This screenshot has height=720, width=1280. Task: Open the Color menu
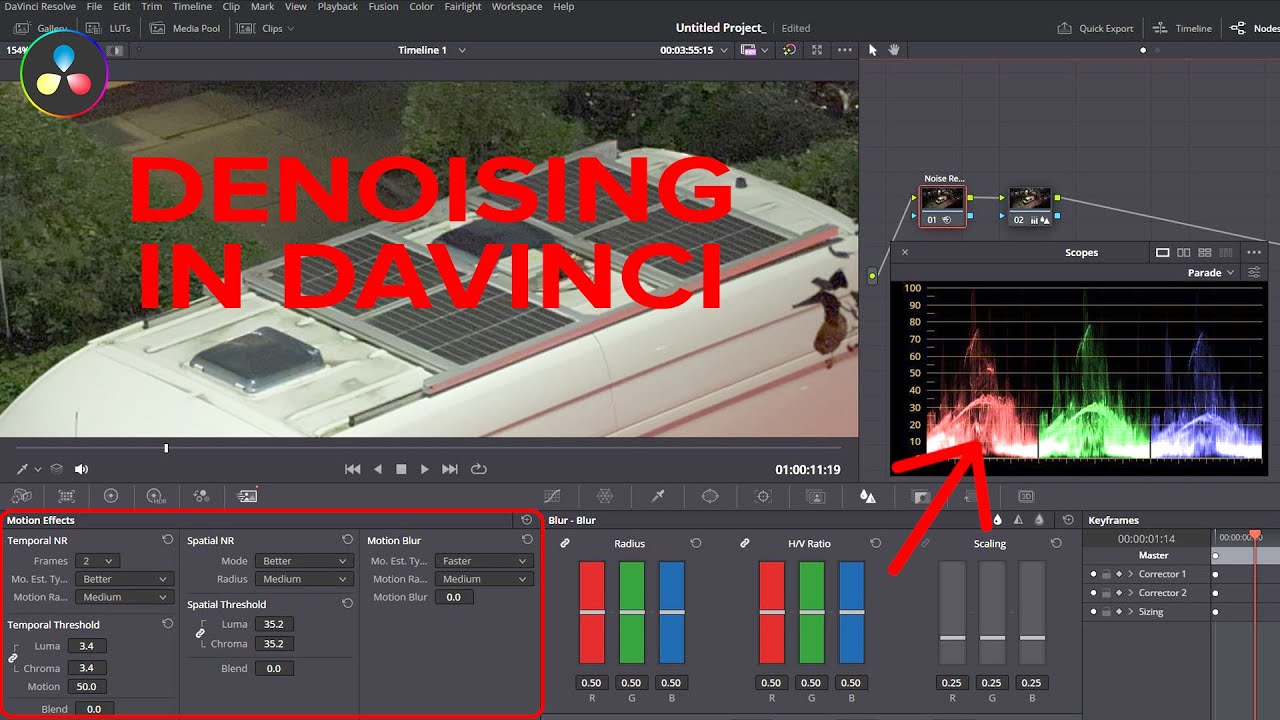[x=421, y=6]
